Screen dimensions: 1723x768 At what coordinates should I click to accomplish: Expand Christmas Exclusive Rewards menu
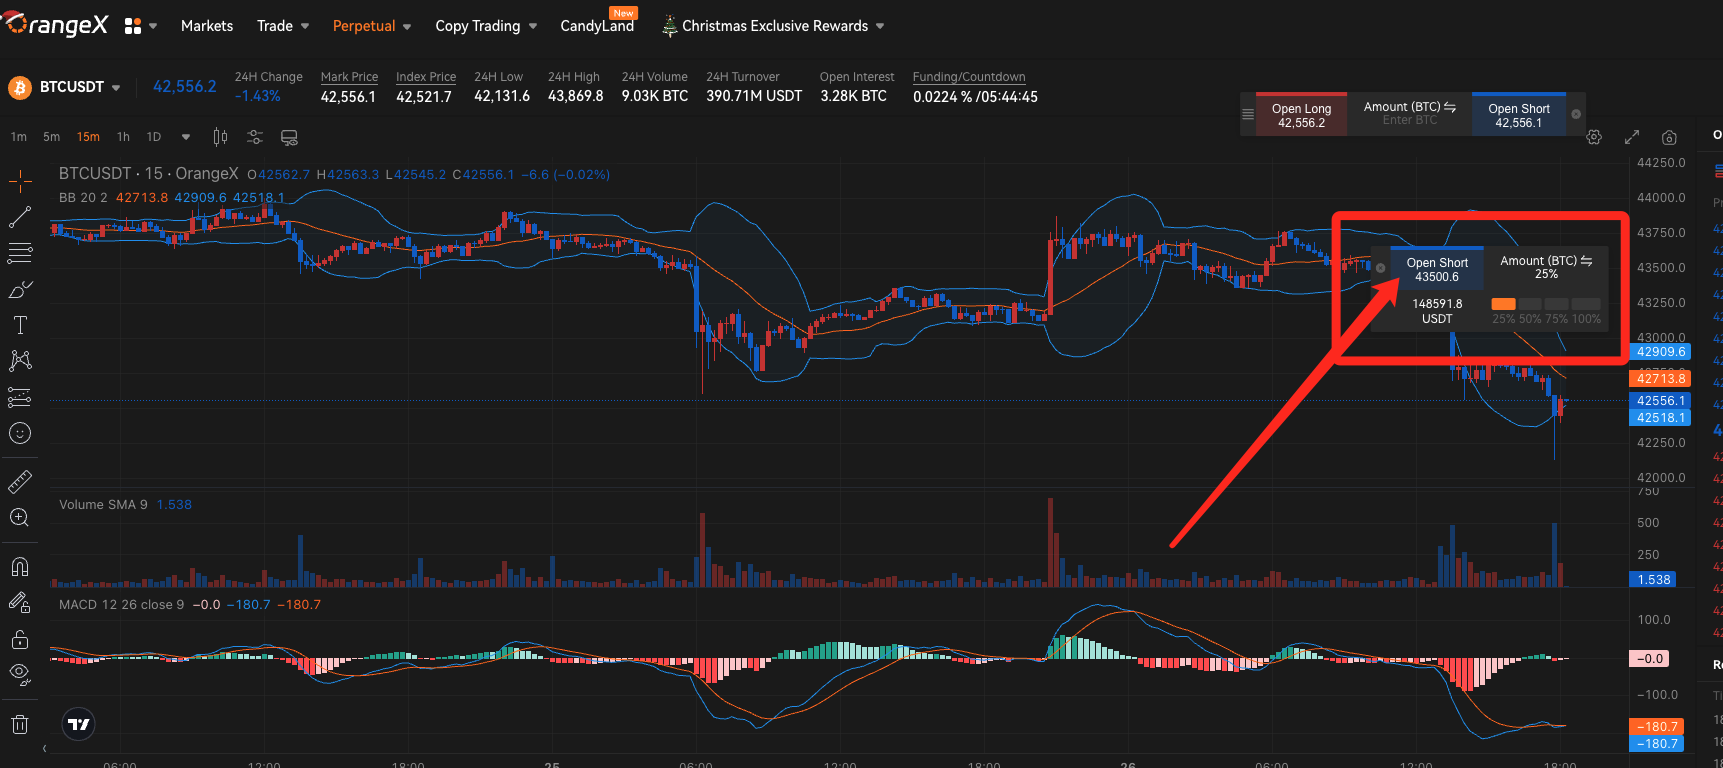[x=773, y=26]
